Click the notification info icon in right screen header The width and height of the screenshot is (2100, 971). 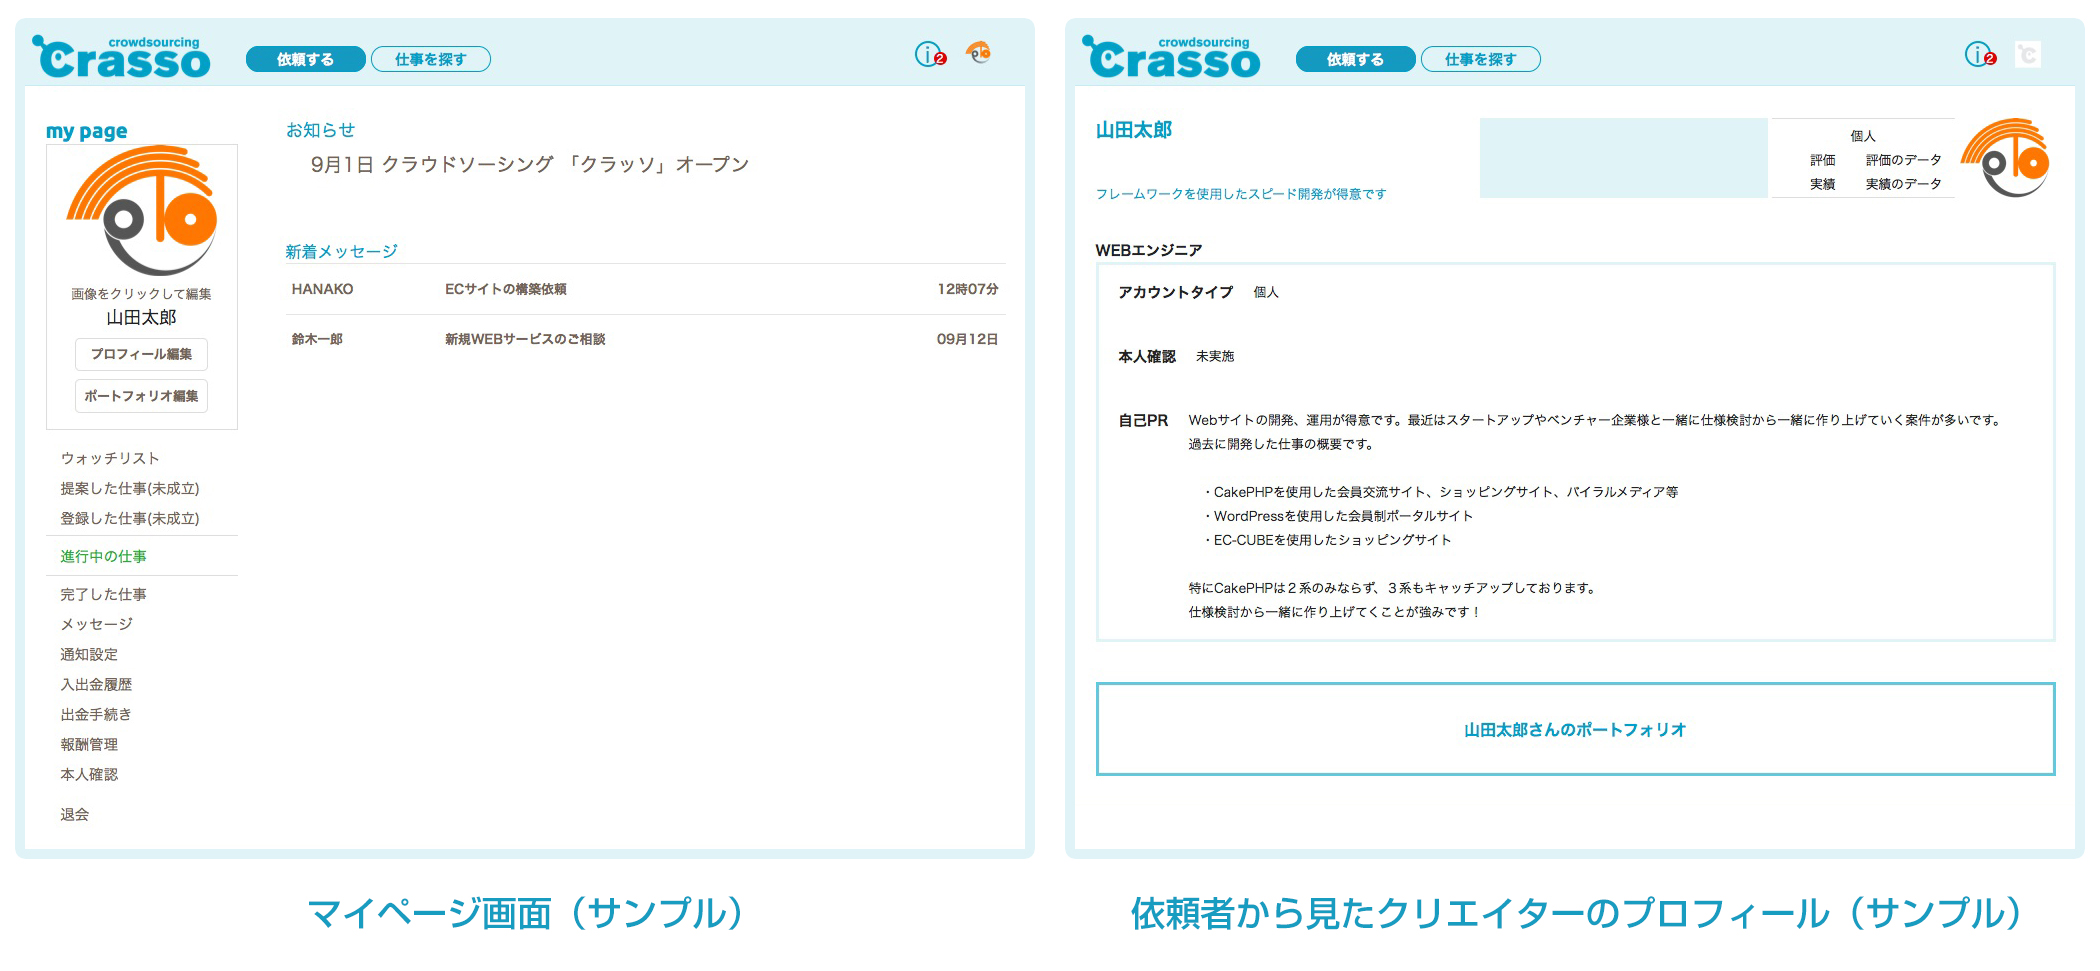coord(1979,54)
